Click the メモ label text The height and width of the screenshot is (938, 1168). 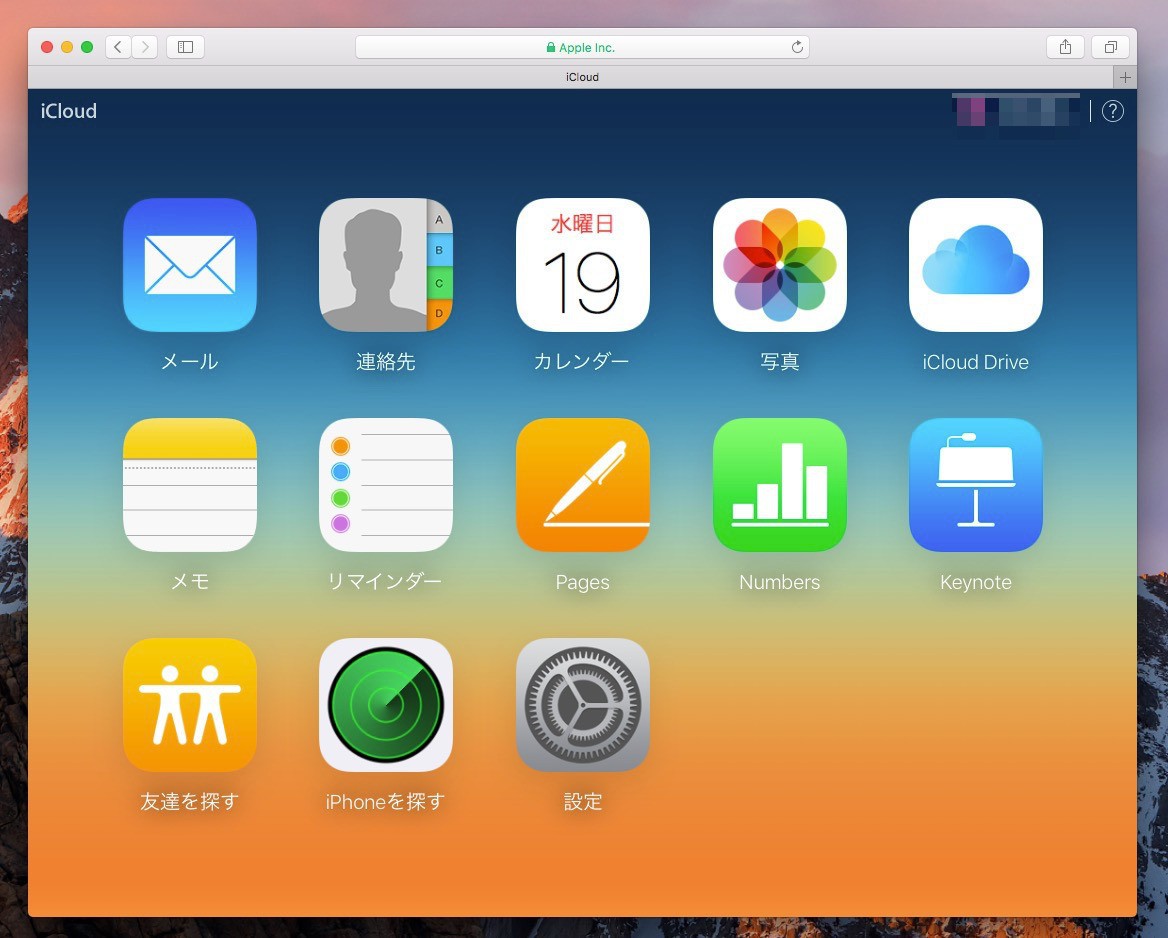(190, 581)
